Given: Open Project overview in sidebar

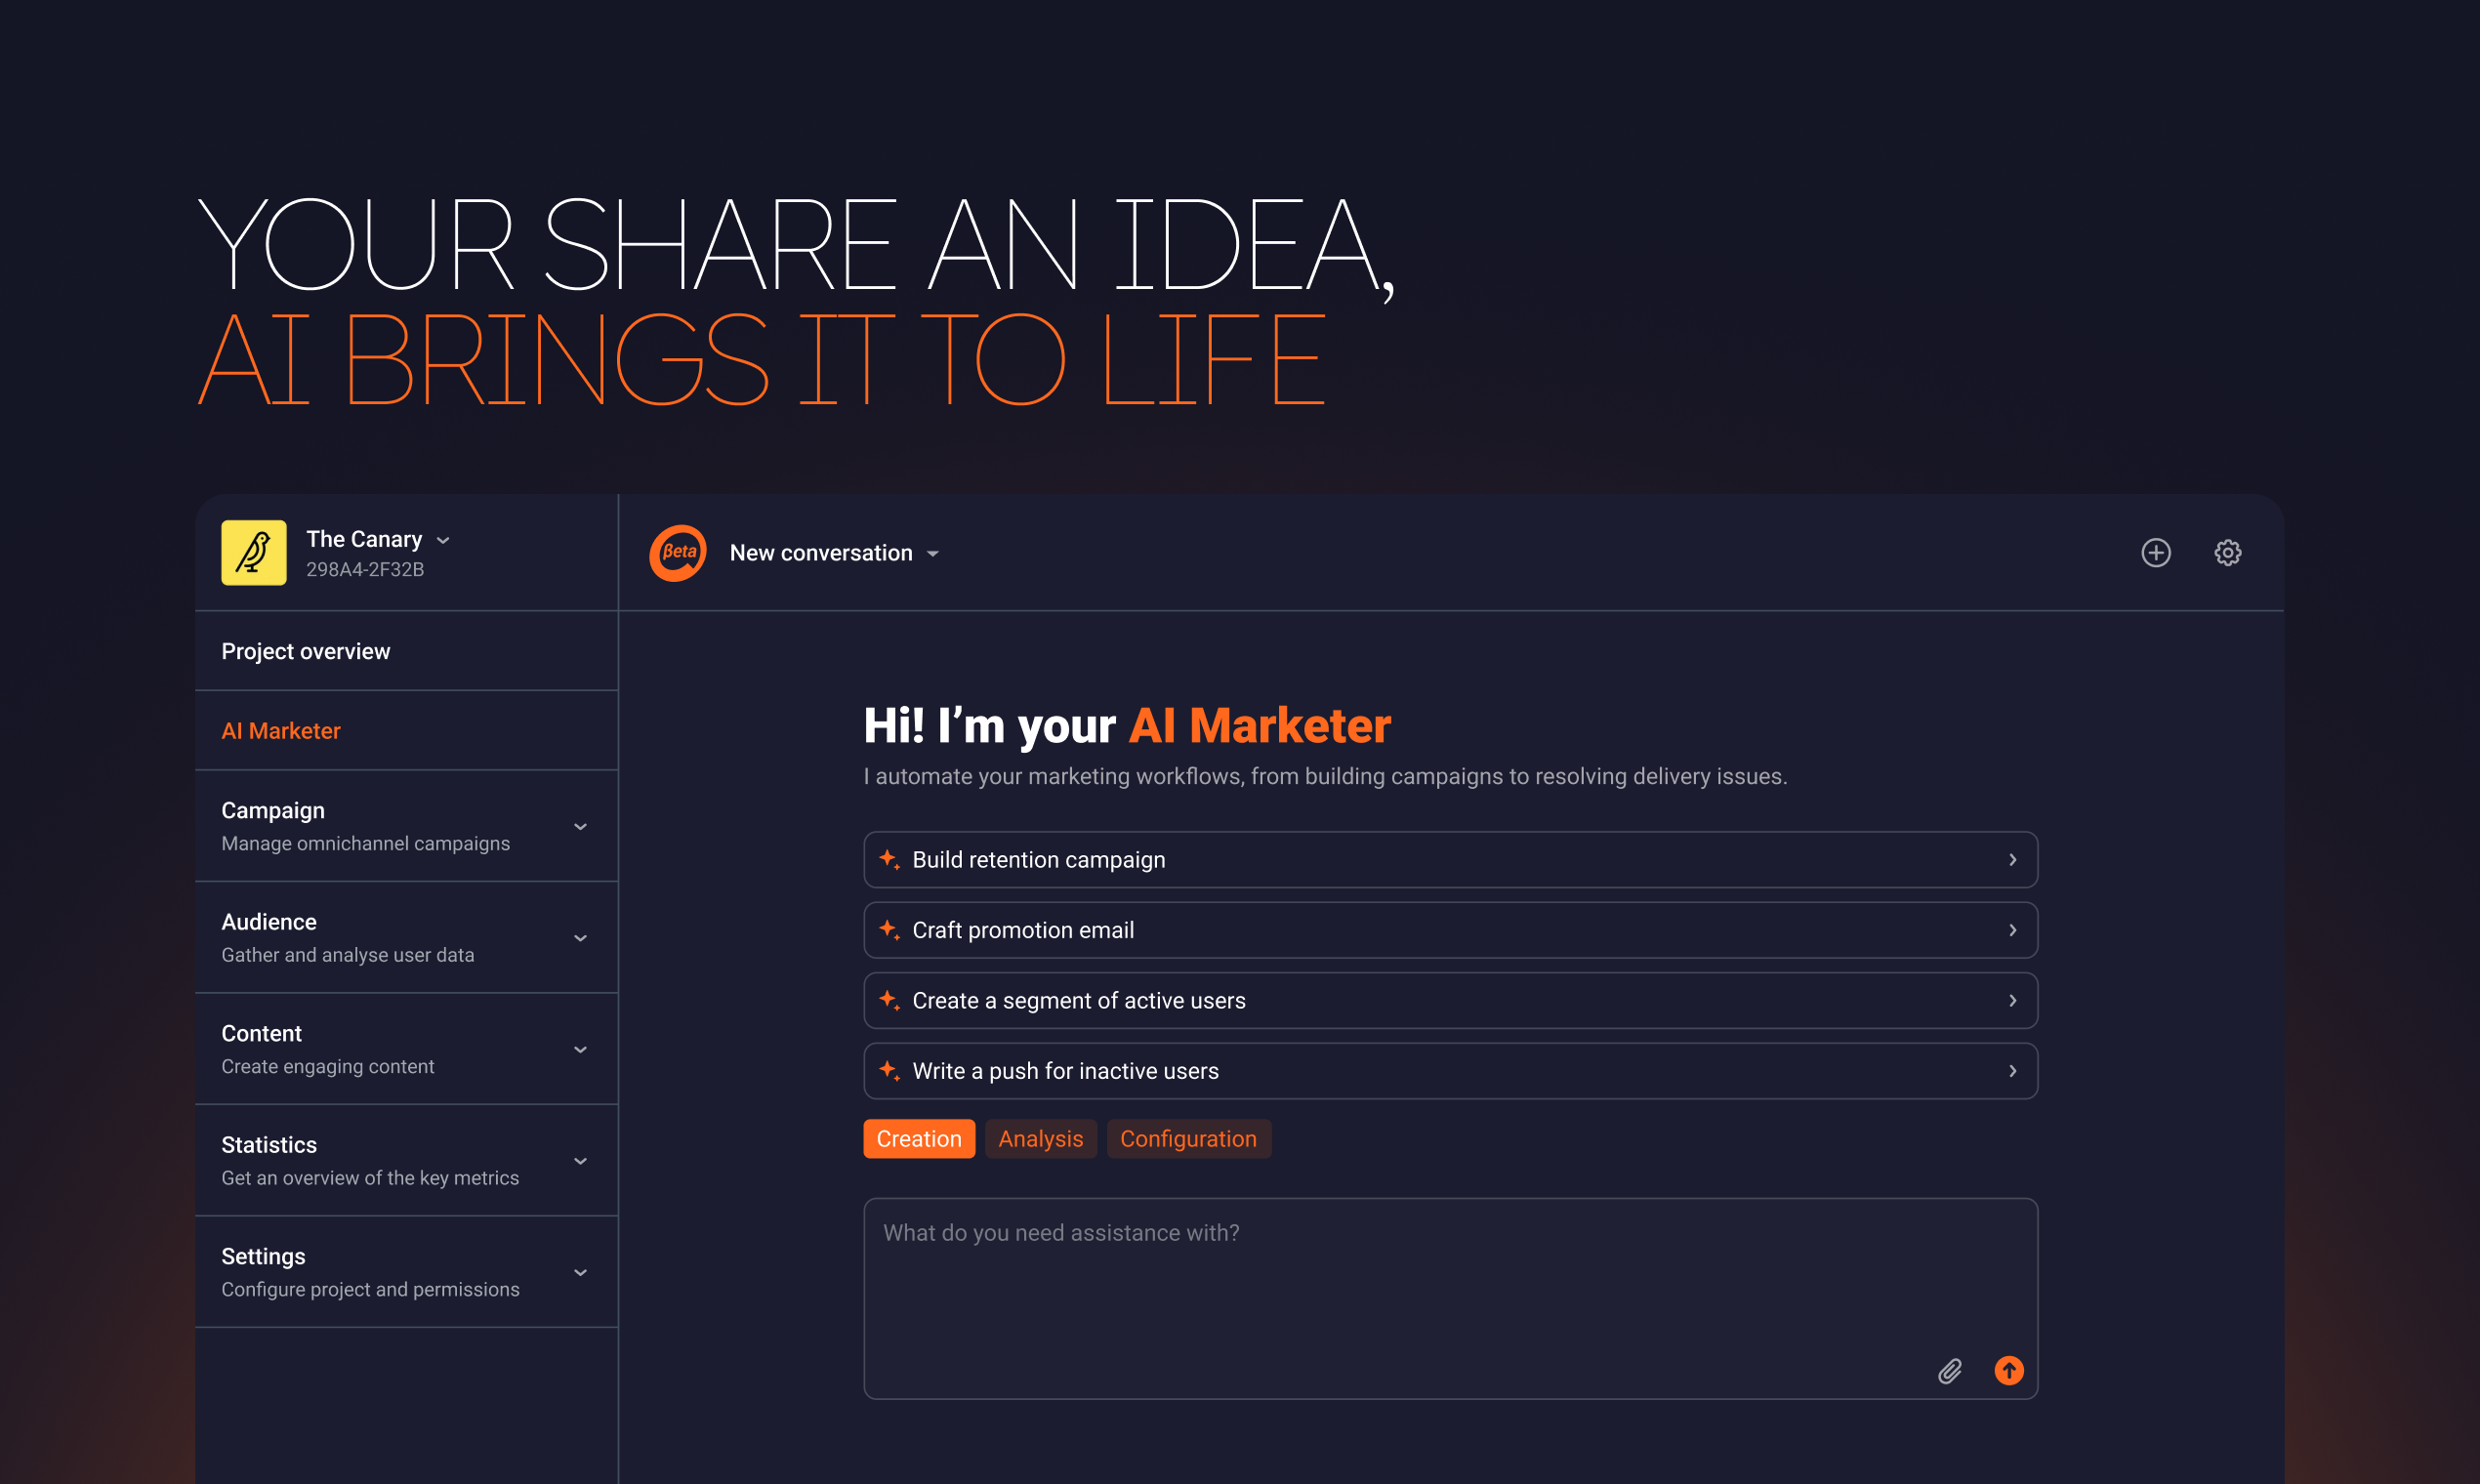Looking at the screenshot, I should [306, 651].
